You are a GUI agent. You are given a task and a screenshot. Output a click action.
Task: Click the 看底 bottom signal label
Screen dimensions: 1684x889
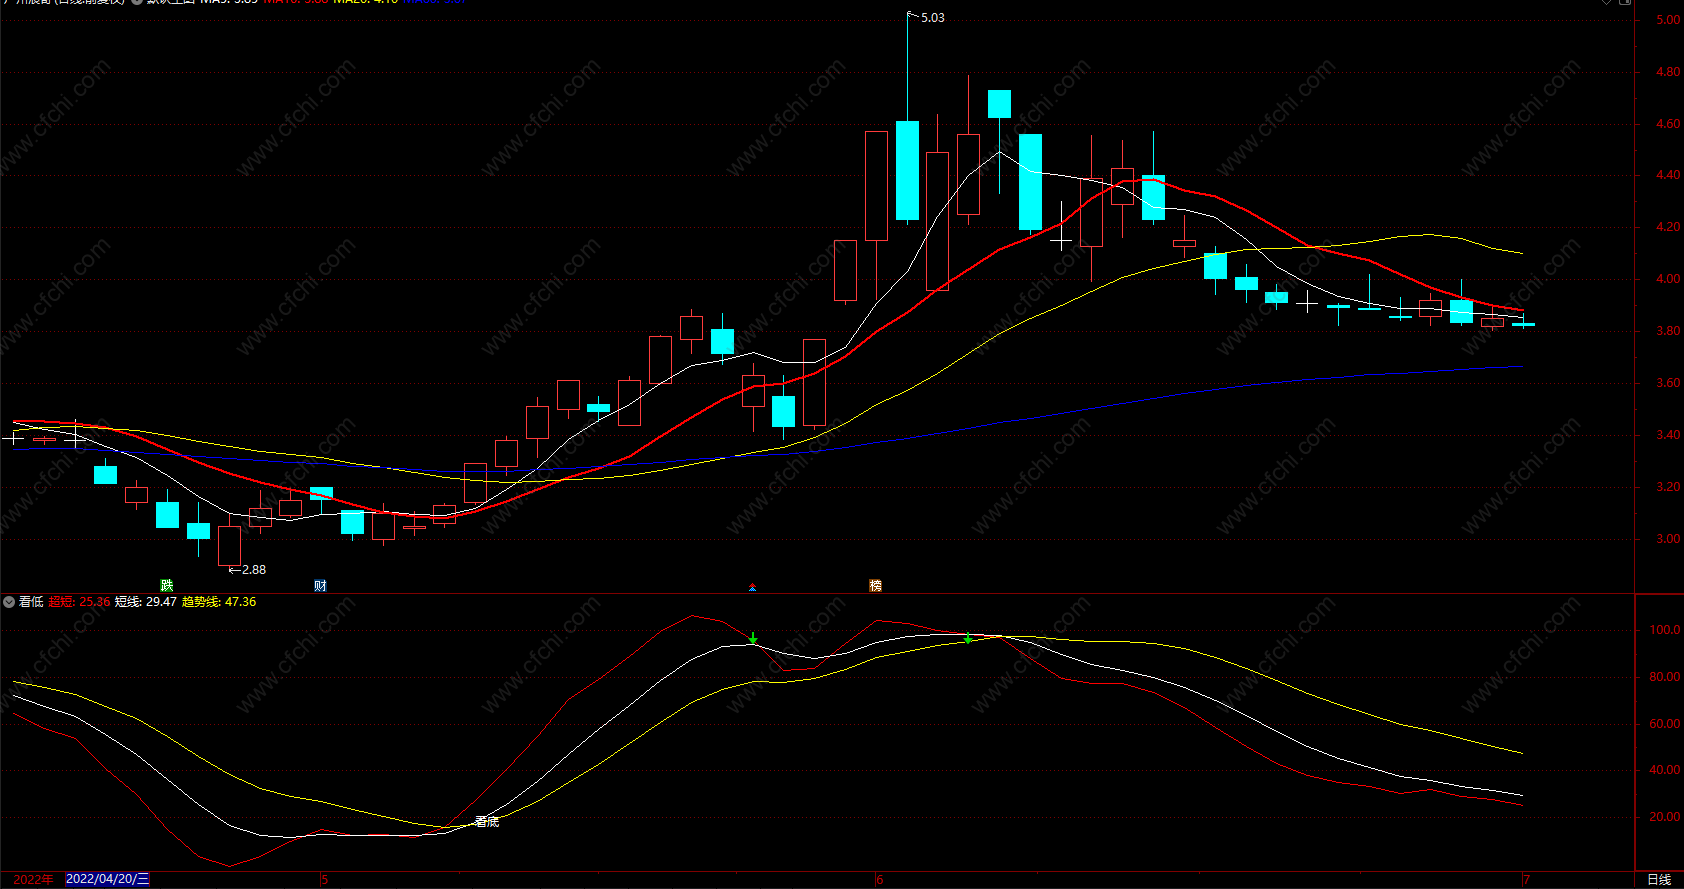tap(487, 821)
